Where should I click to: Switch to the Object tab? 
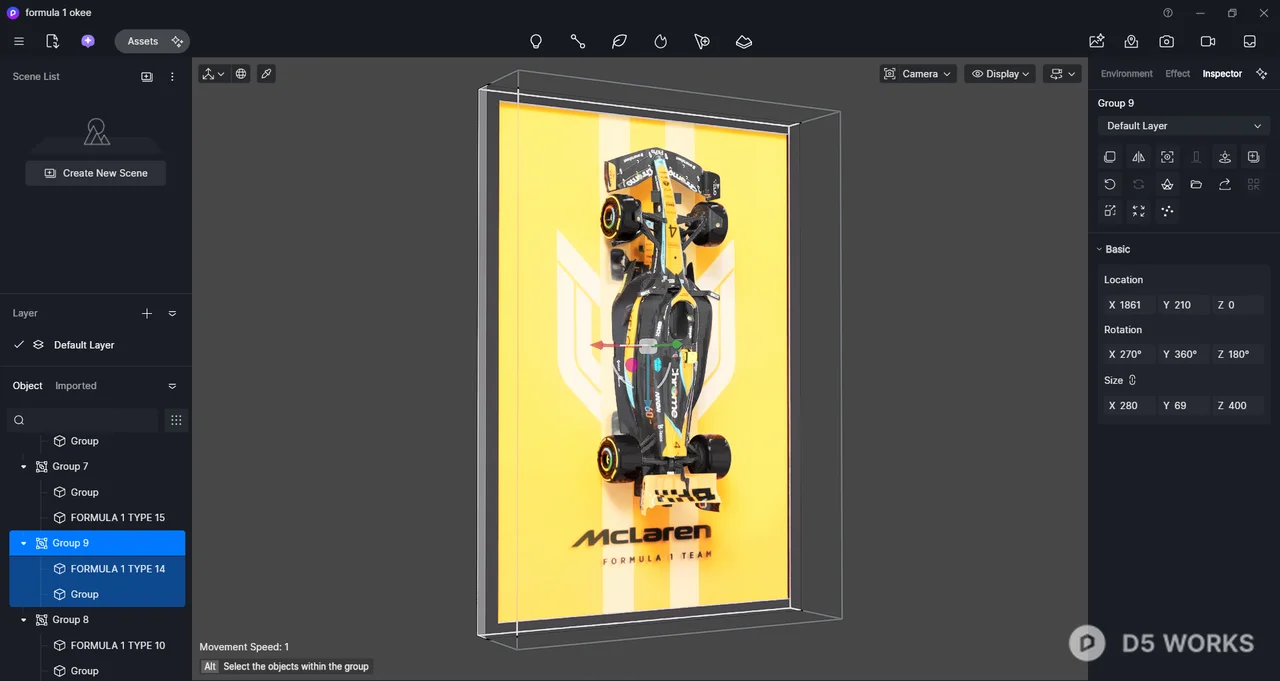(x=28, y=386)
